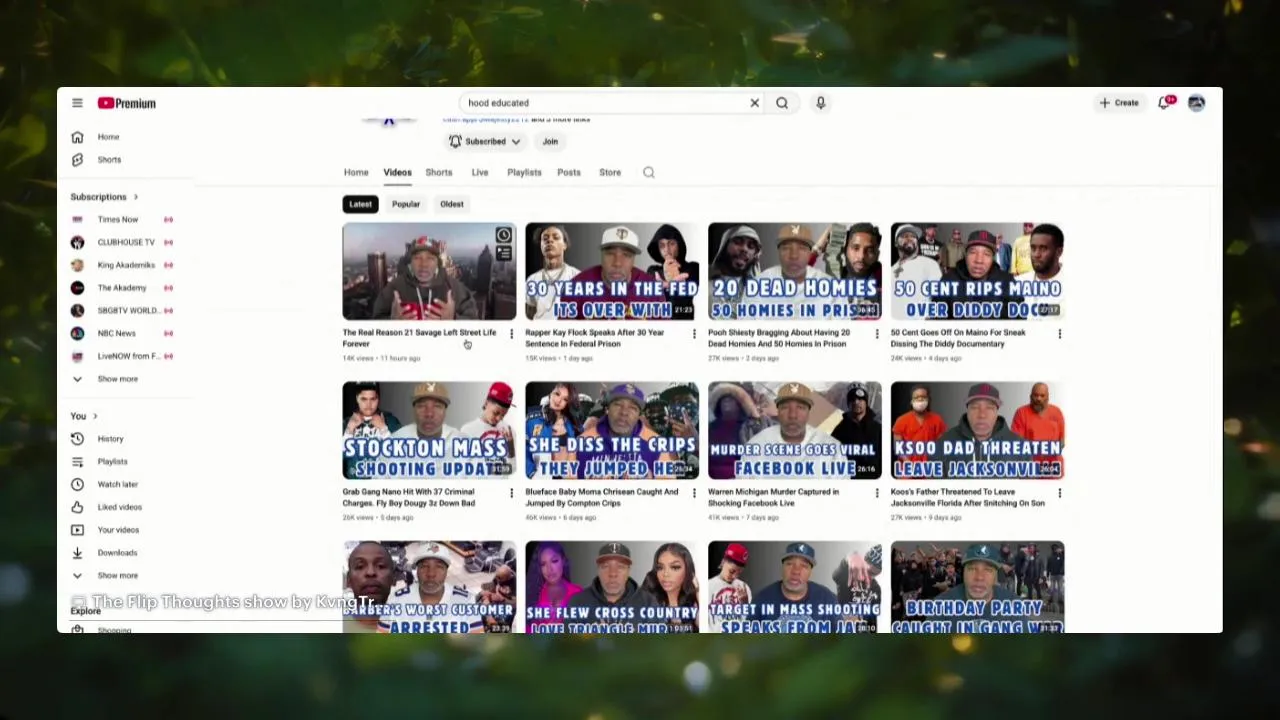Screen dimensions: 1280x720
Task: Select Oldest sort chip
Action: point(452,204)
